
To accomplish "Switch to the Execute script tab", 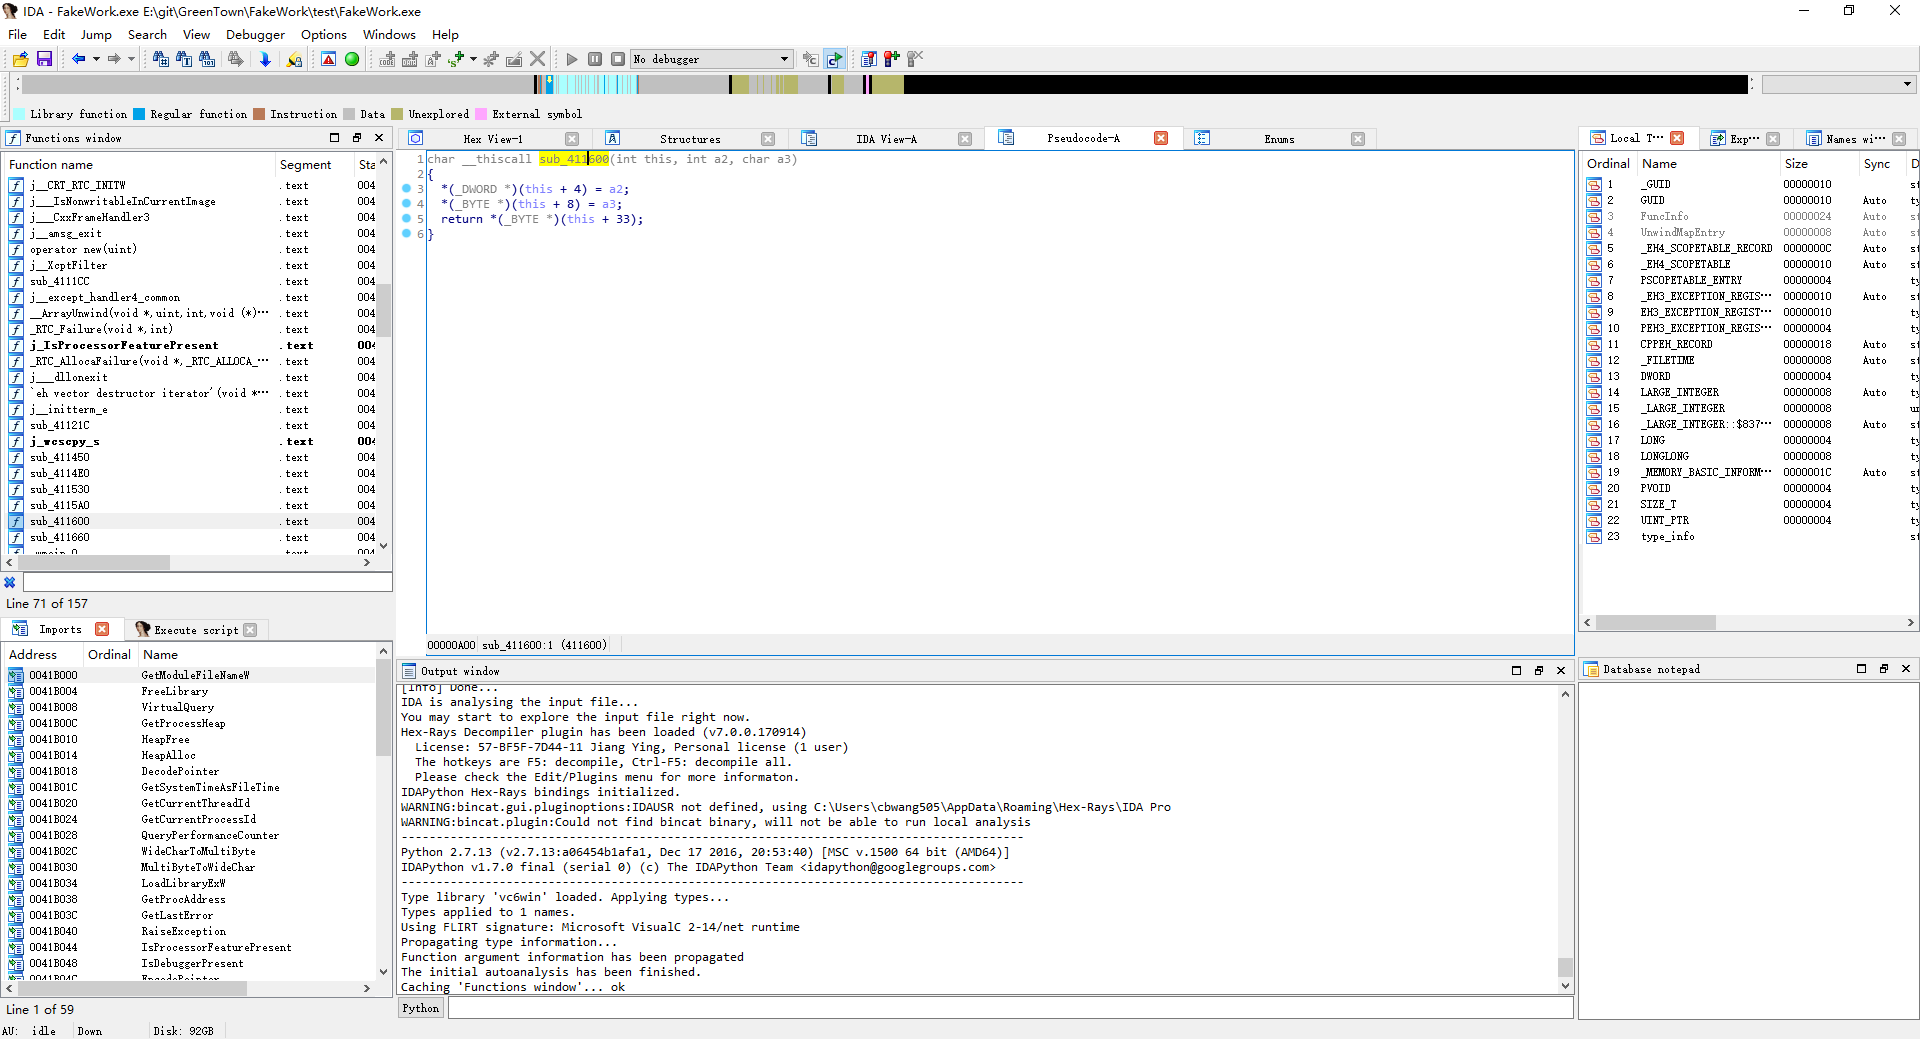I will pyautogui.click(x=196, y=630).
